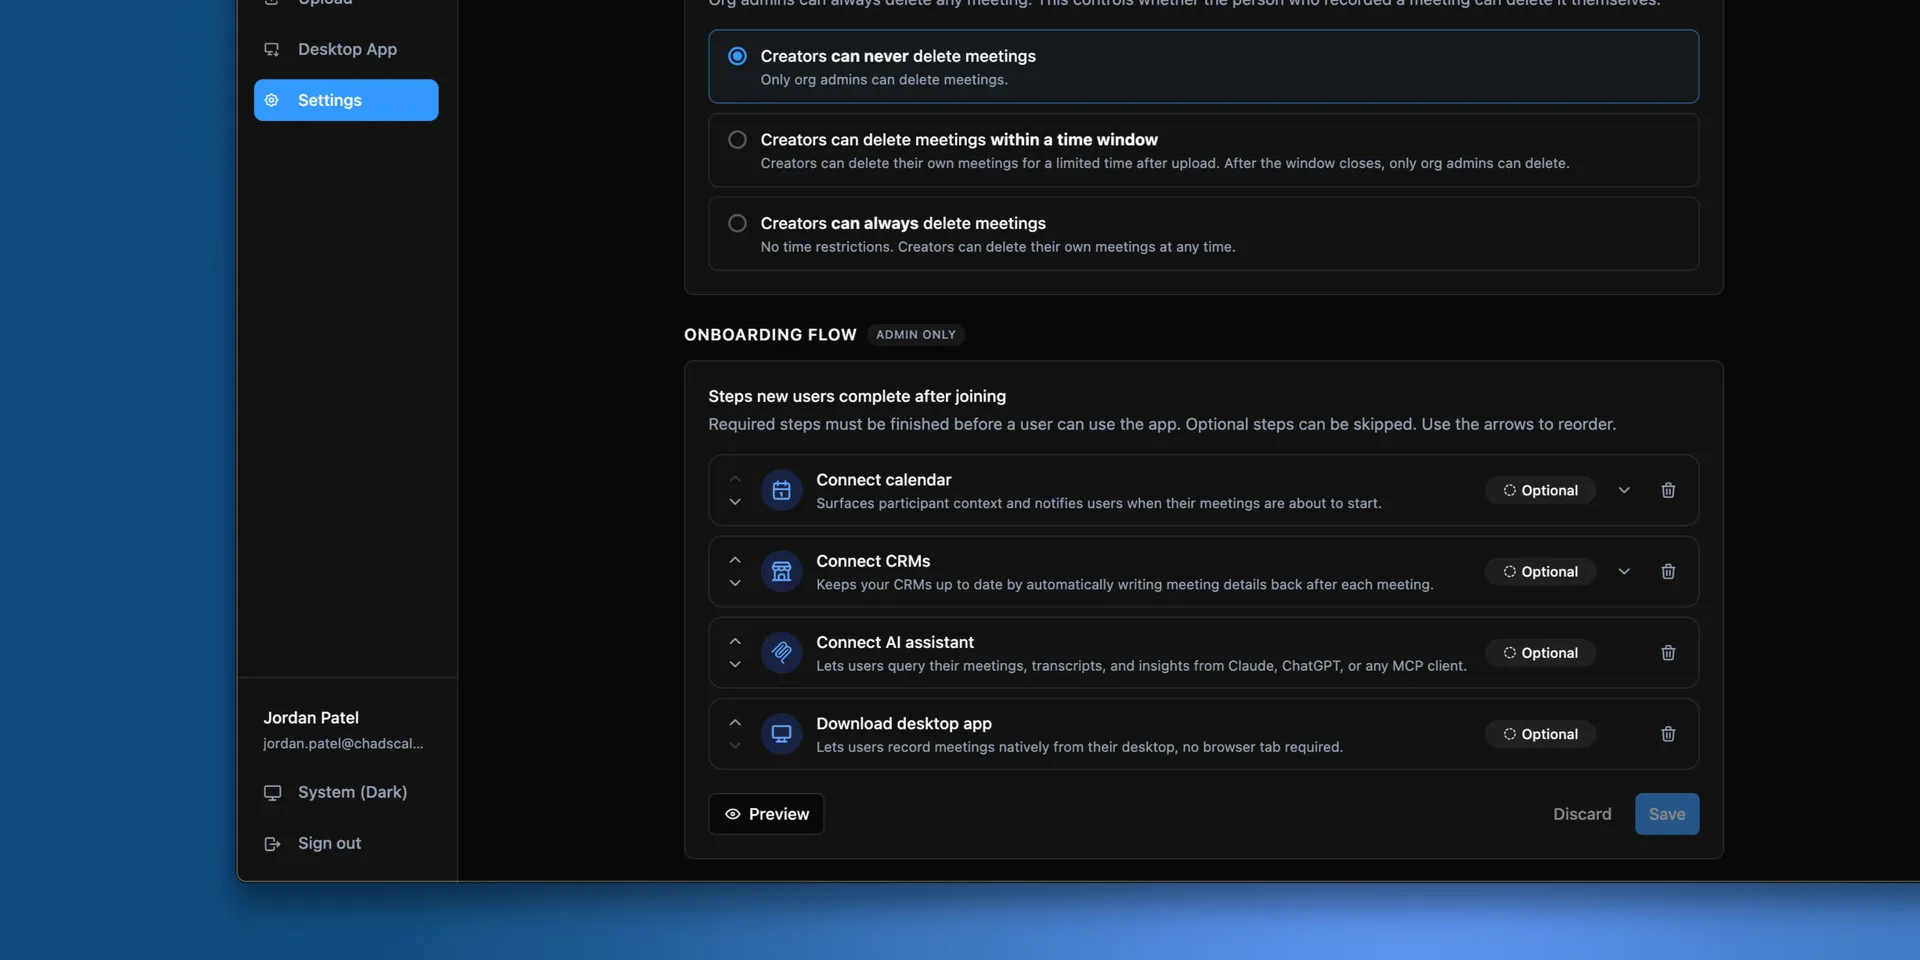This screenshot has width=1920, height=960.
Task: Click the jordan.patel email address
Action: click(343, 743)
